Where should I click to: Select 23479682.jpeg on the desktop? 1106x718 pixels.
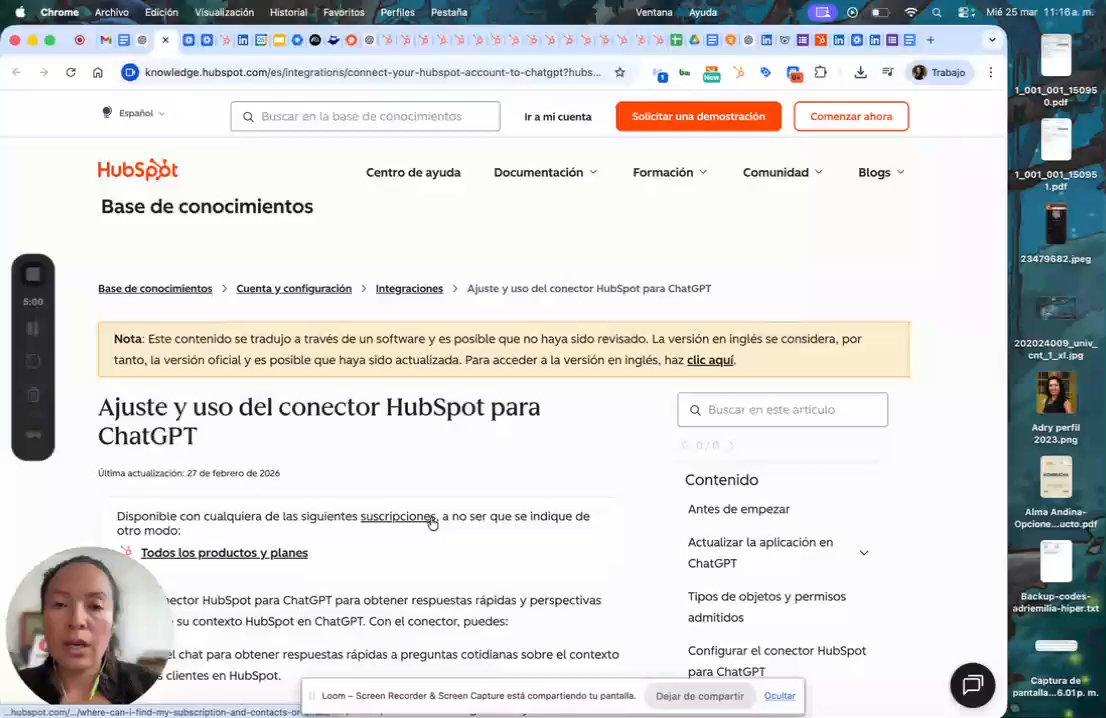pos(1056,233)
